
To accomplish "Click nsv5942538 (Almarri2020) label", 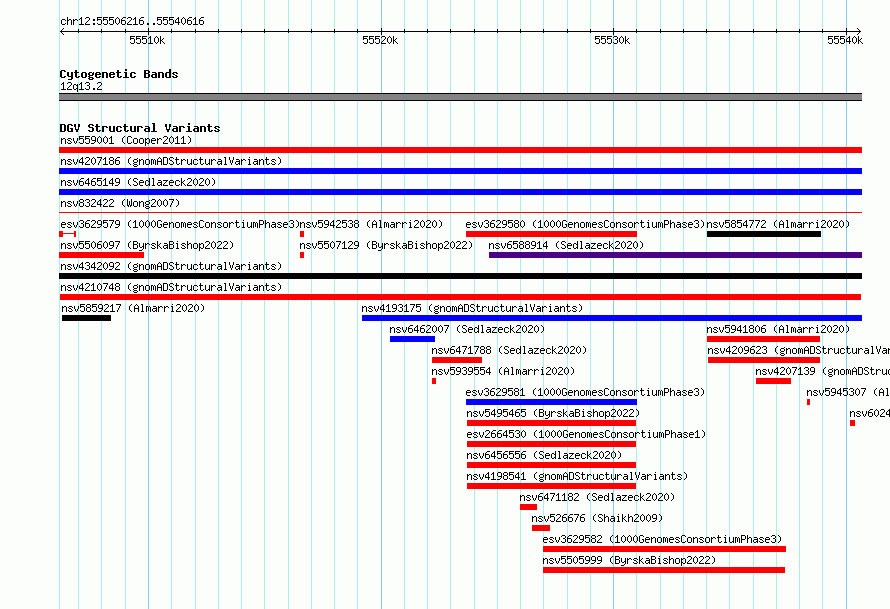I will point(371,224).
